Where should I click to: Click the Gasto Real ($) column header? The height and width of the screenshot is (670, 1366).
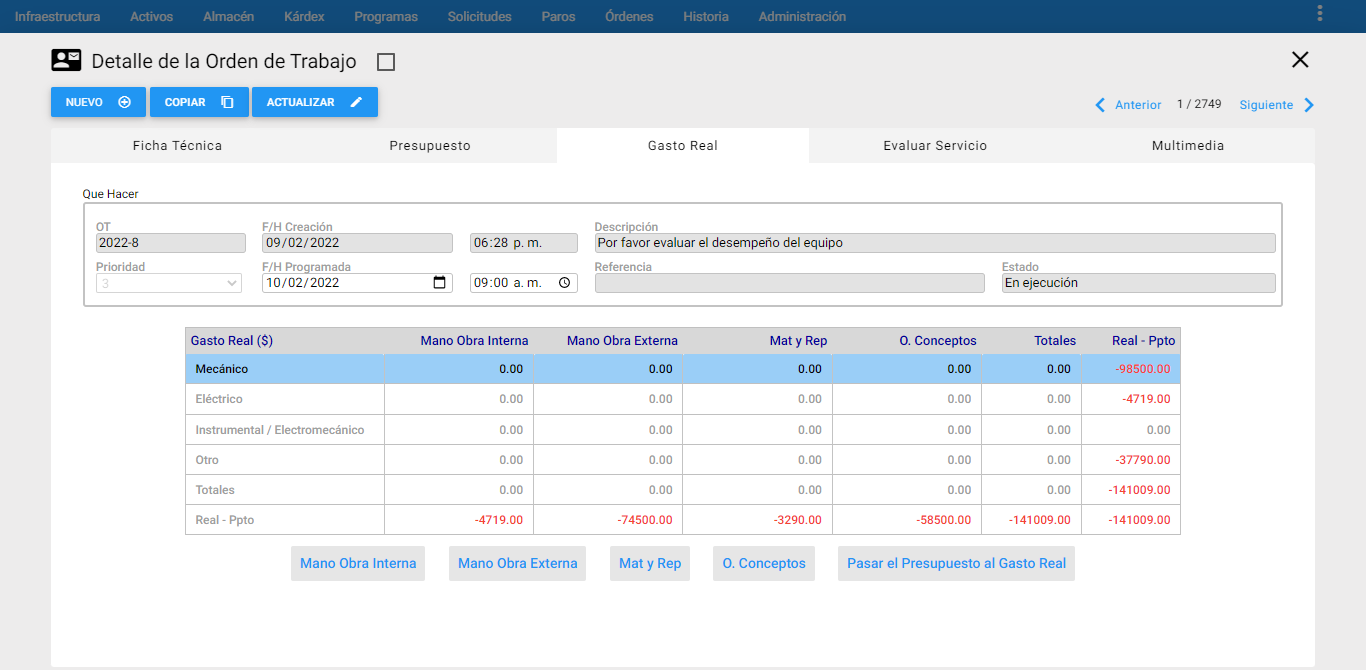click(231, 341)
